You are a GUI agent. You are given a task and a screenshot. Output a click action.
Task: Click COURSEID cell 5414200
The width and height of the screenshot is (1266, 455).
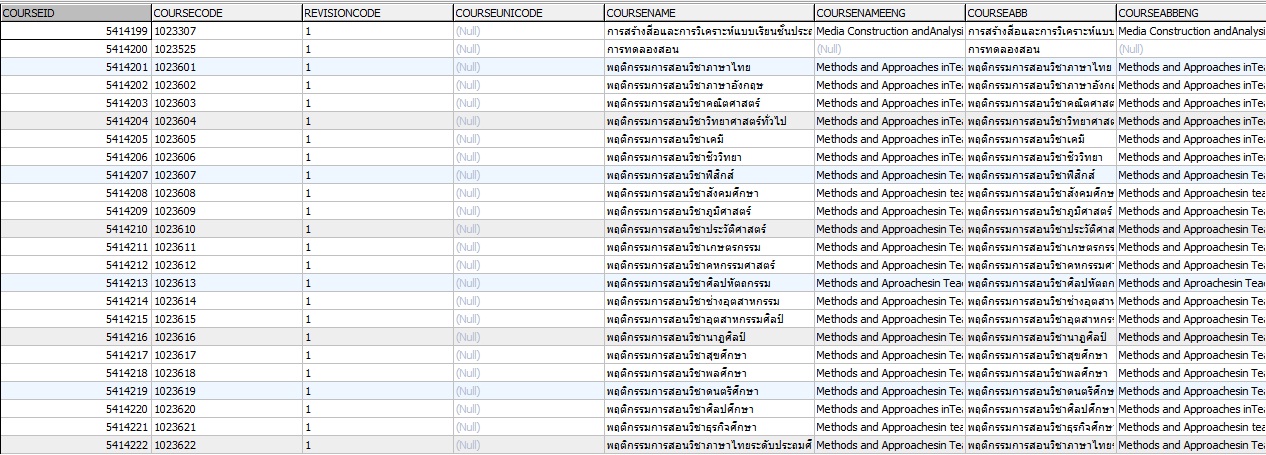75,49
